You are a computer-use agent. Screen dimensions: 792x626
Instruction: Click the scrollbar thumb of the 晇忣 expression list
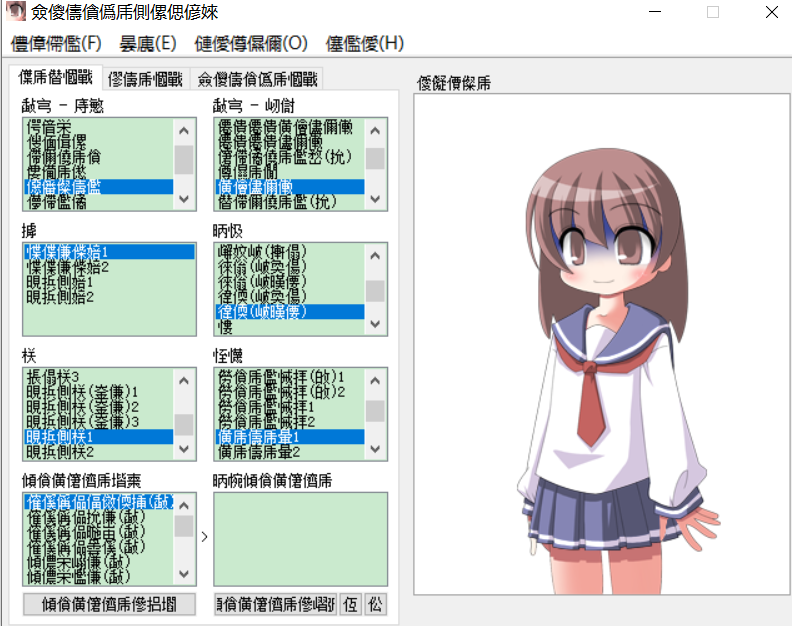coord(375,291)
